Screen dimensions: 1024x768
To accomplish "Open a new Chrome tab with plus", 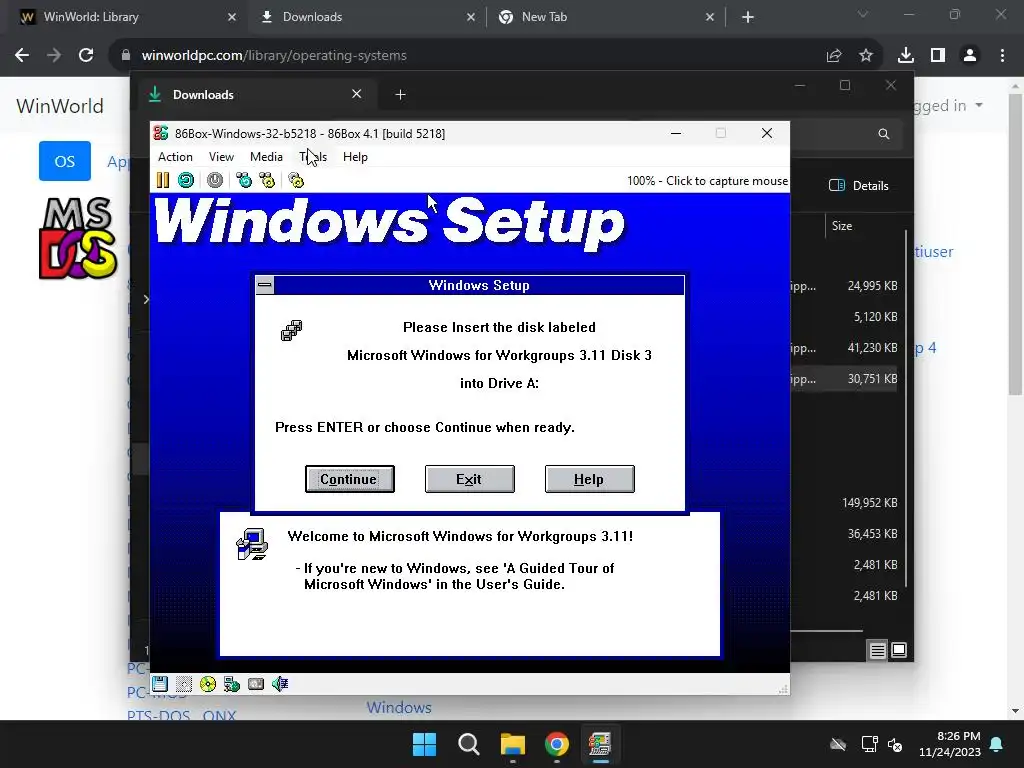I will click(748, 17).
